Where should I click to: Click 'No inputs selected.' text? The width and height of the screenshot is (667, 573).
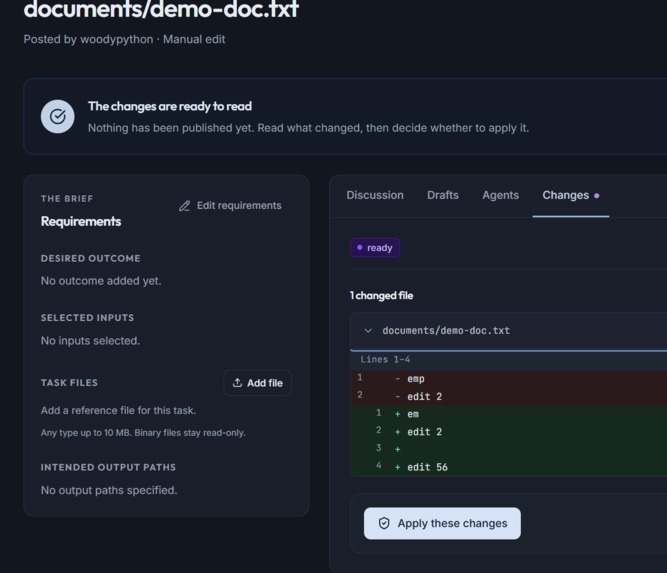(x=90, y=341)
